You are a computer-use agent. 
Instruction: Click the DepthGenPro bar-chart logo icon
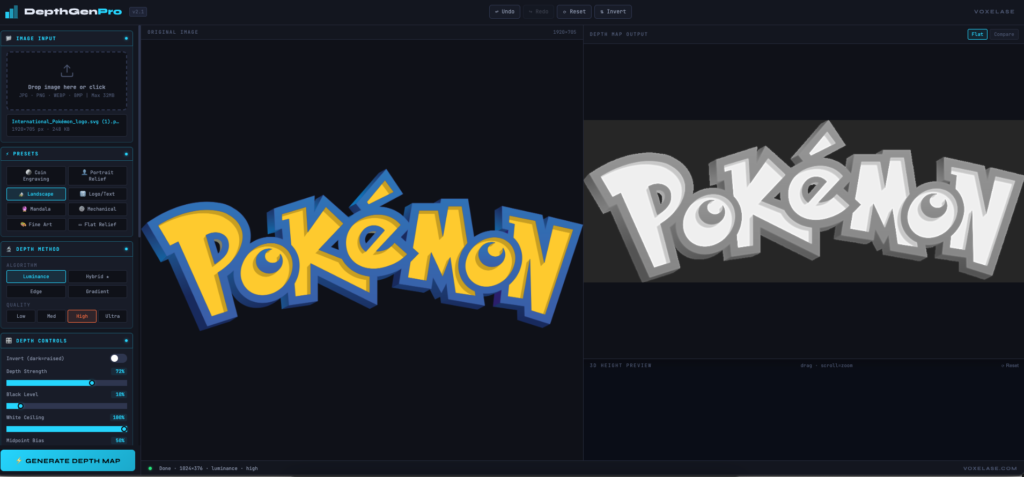[x=12, y=12]
